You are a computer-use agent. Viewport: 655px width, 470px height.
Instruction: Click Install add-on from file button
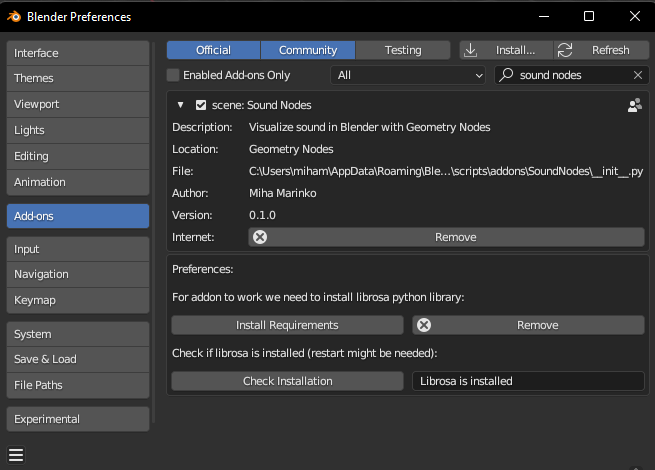click(506, 50)
